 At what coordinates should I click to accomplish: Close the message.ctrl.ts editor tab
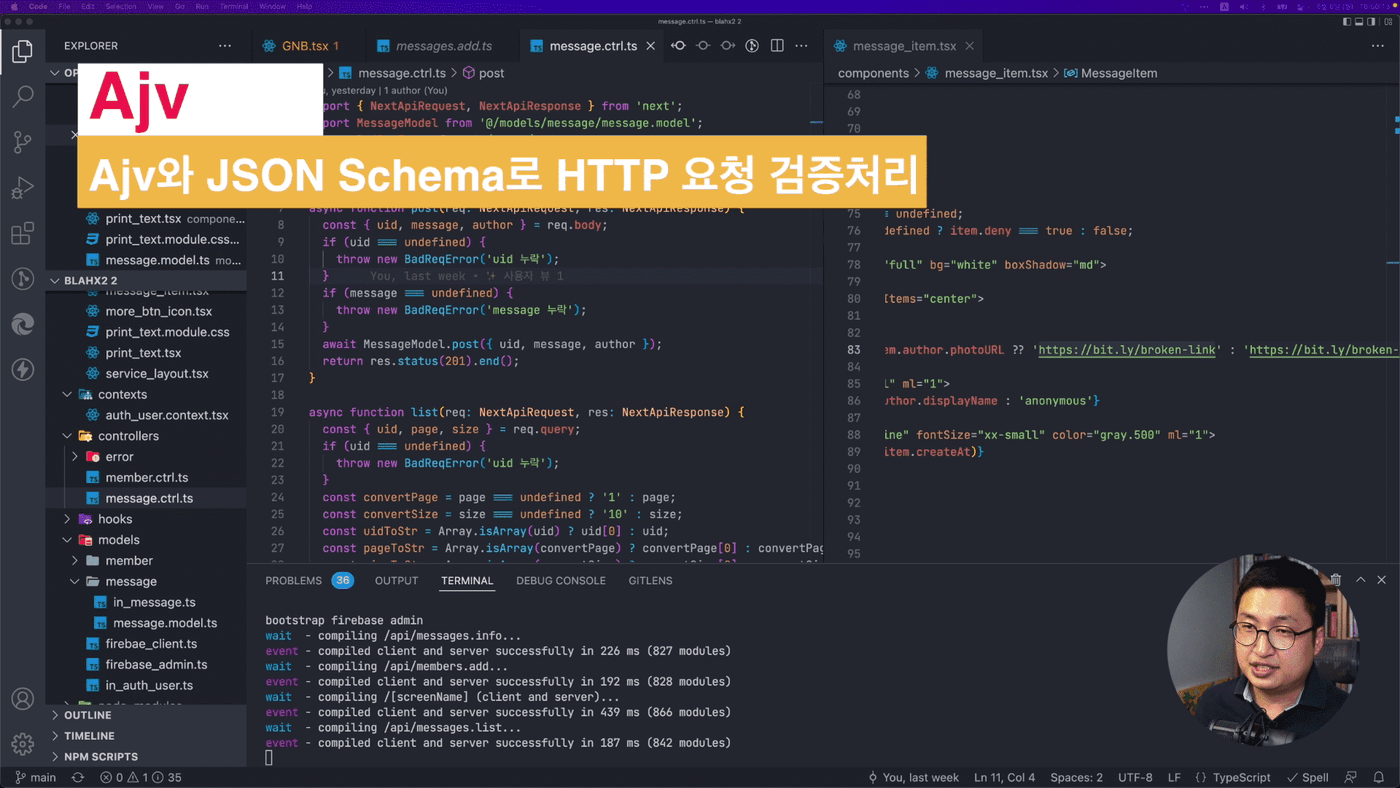[651, 46]
